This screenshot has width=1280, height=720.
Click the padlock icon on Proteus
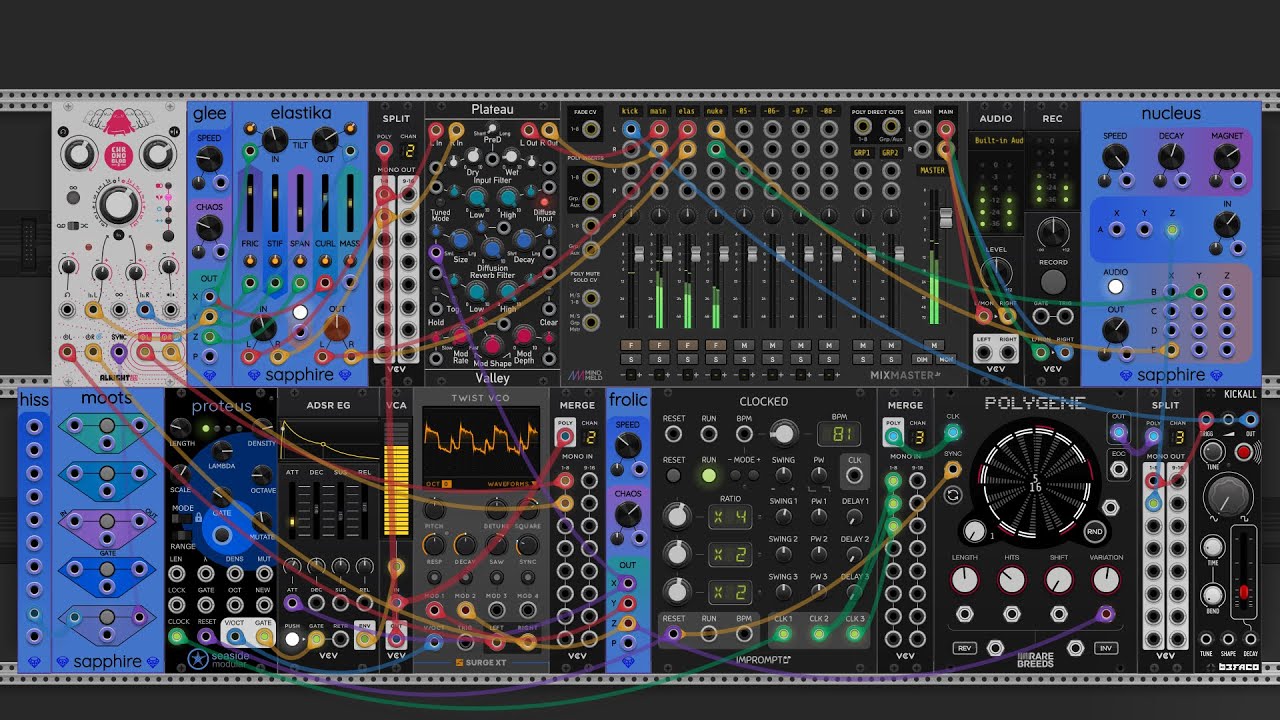tap(198, 518)
